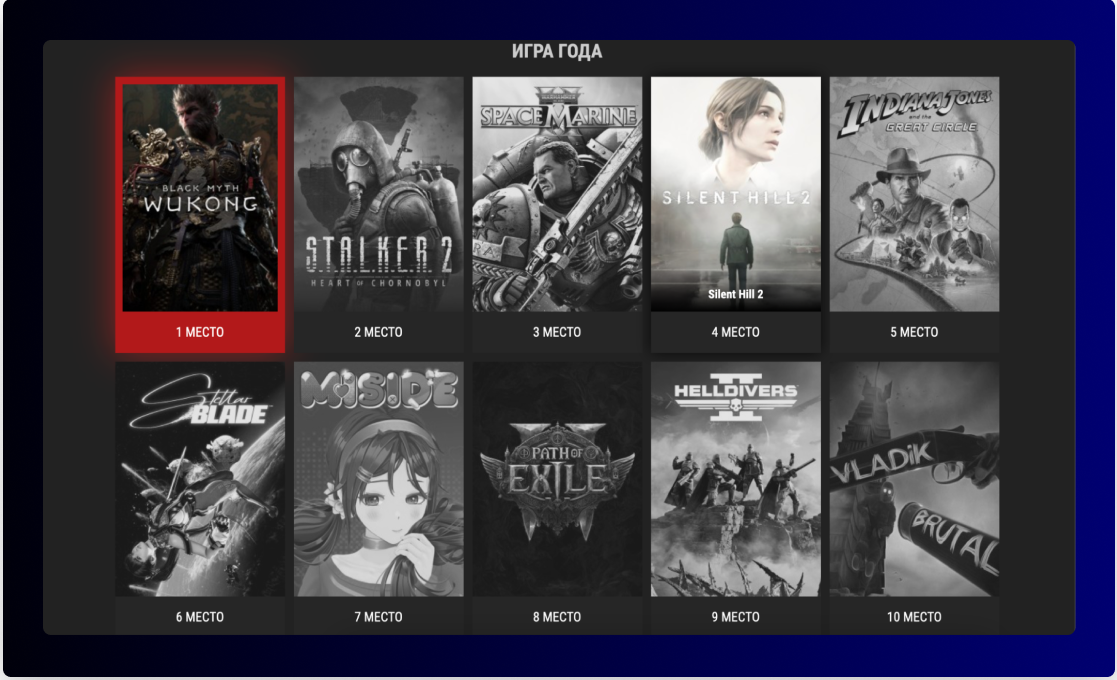
Task: Click the S.T.A.L.K.E.R. 2 cover art
Action: (x=378, y=195)
